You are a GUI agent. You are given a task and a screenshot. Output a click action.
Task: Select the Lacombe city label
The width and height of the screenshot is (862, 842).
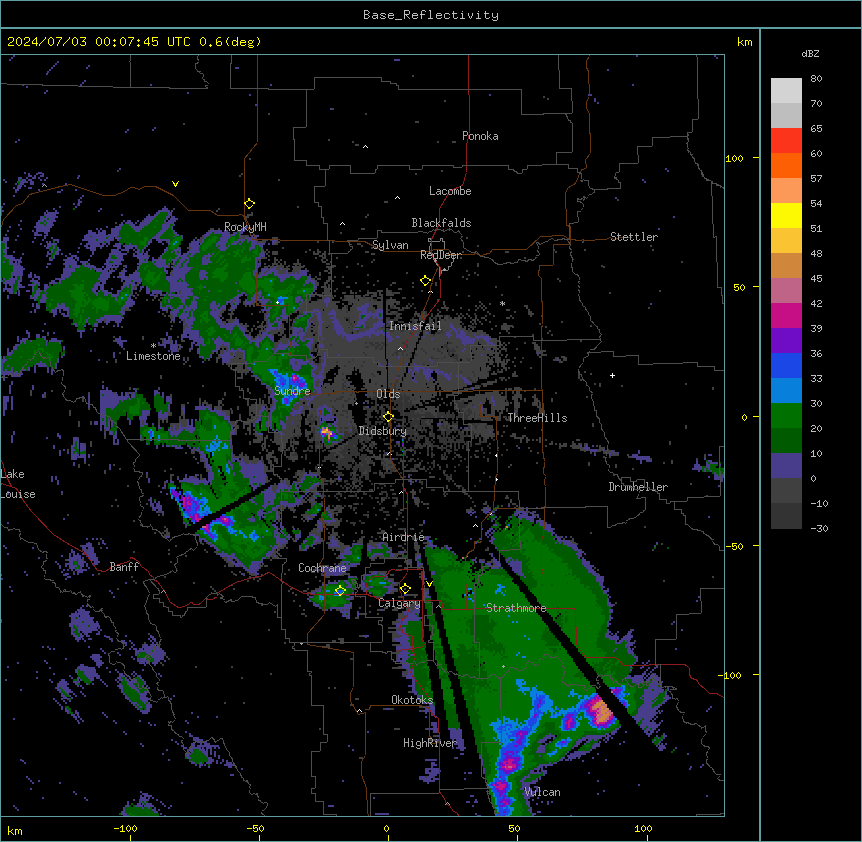coord(450,191)
